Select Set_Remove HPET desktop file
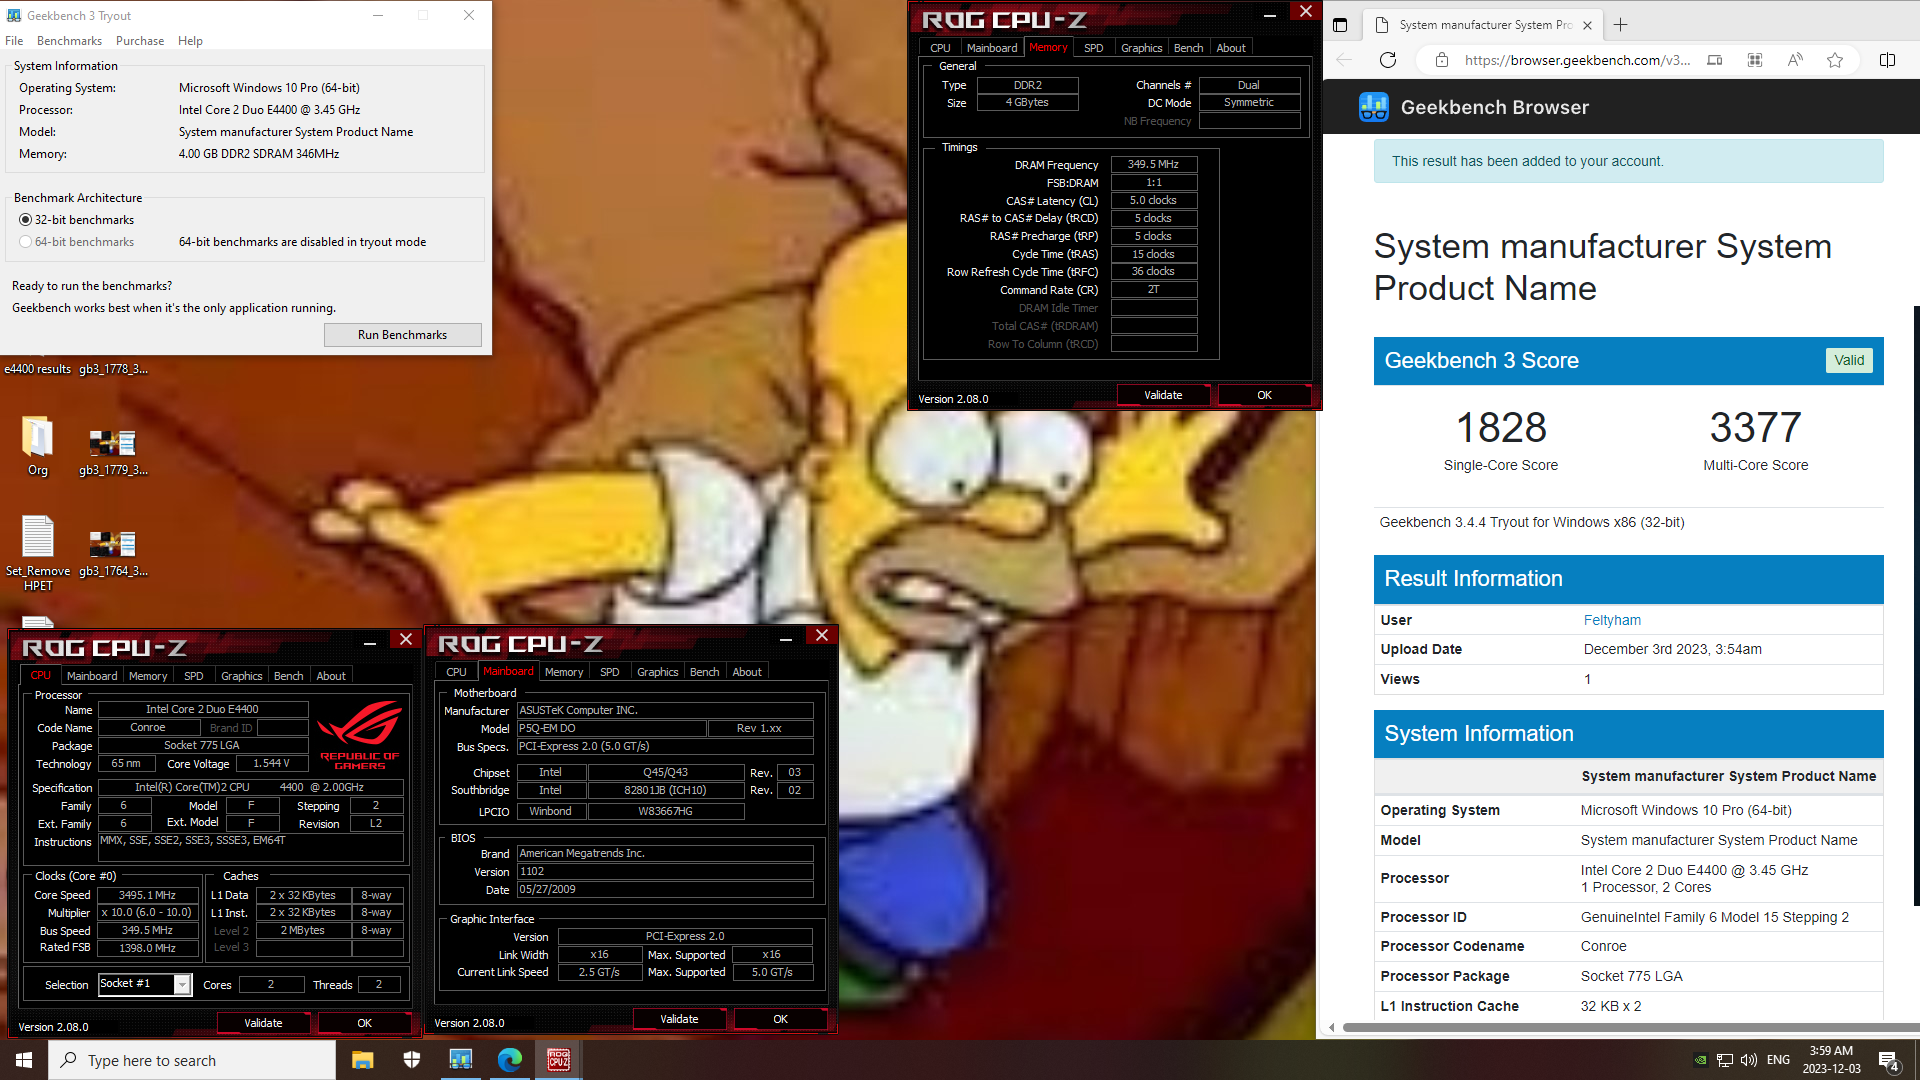The height and width of the screenshot is (1080, 1920). click(x=38, y=553)
